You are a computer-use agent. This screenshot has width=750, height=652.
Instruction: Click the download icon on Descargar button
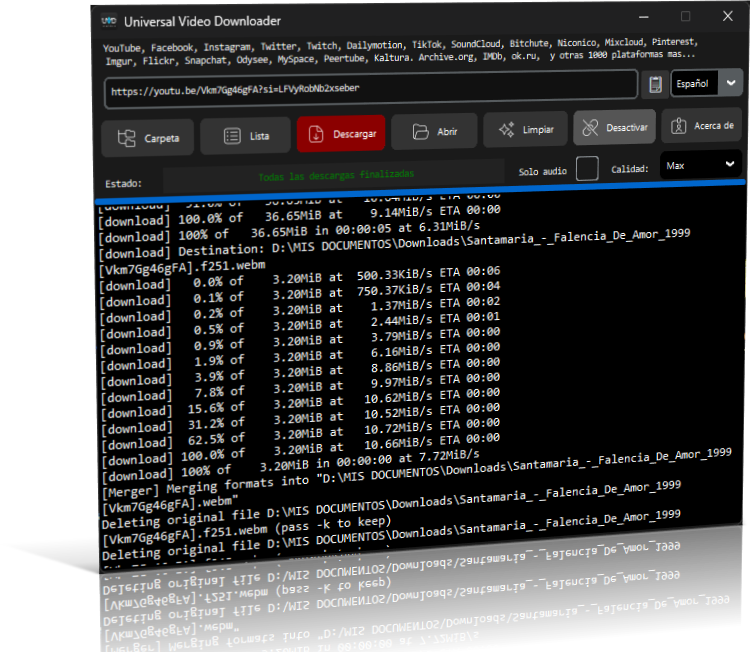click(x=316, y=134)
